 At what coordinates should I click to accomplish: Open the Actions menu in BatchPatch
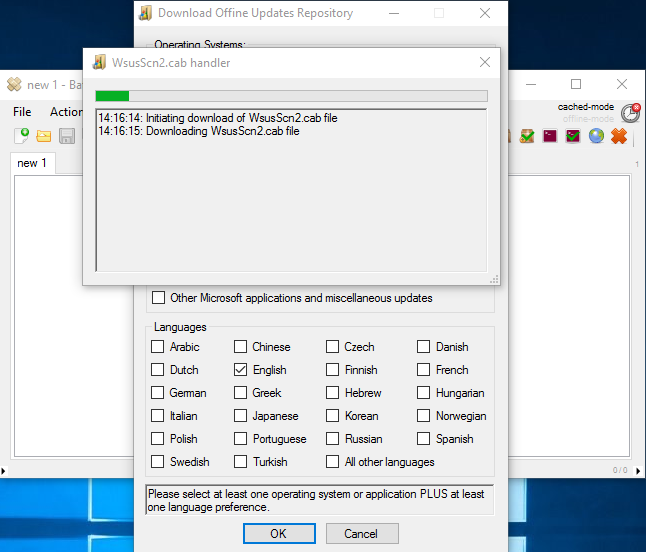coord(66,112)
